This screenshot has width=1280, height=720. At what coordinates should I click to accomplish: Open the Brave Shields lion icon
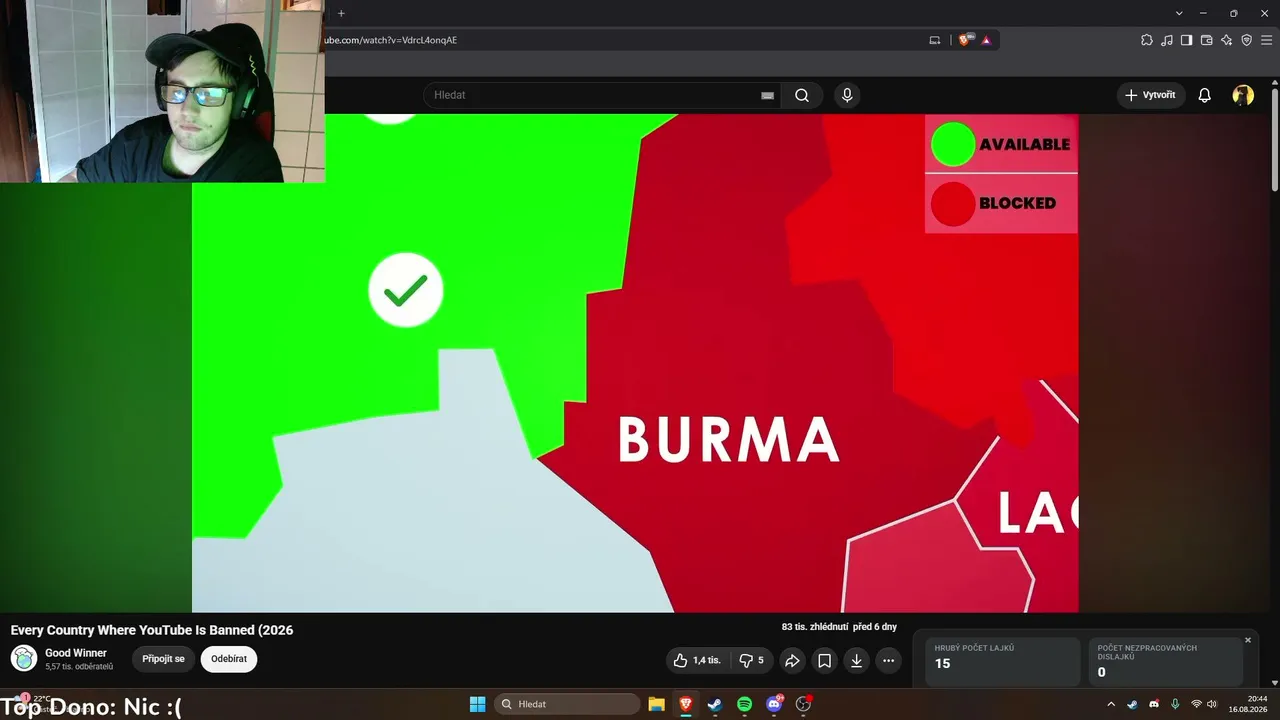pyautogui.click(x=966, y=40)
